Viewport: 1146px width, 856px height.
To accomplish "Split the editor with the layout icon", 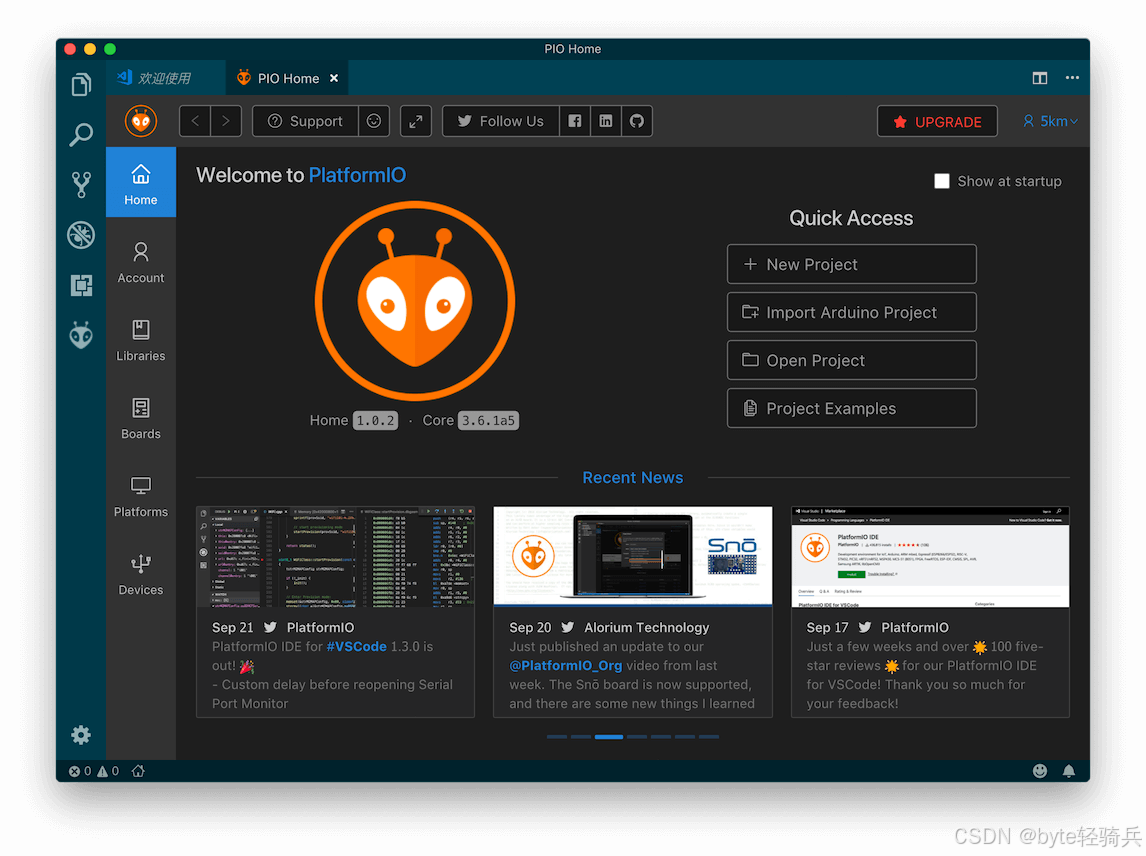I will (x=1039, y=78).
